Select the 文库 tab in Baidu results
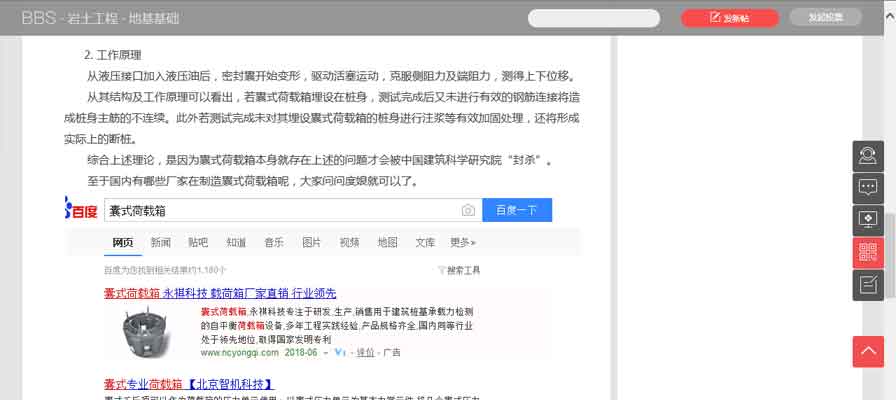This screenshot has height=400, width=896. pyautogui.click(x=425, y=242)
